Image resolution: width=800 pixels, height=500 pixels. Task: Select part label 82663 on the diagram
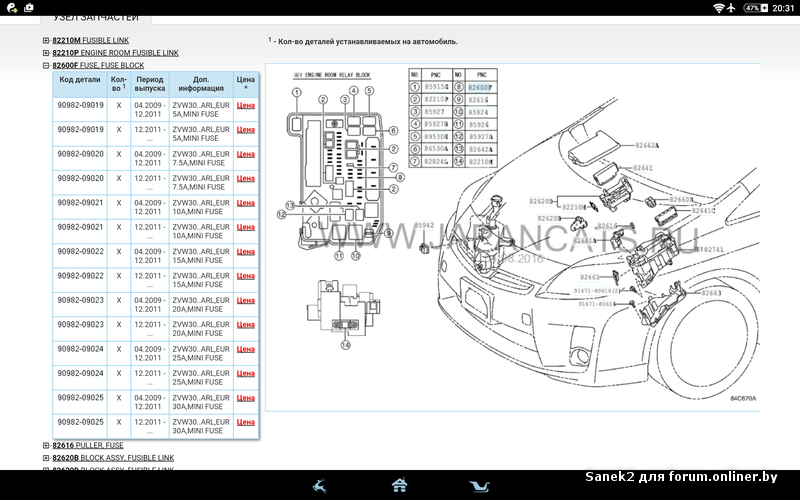711,293
